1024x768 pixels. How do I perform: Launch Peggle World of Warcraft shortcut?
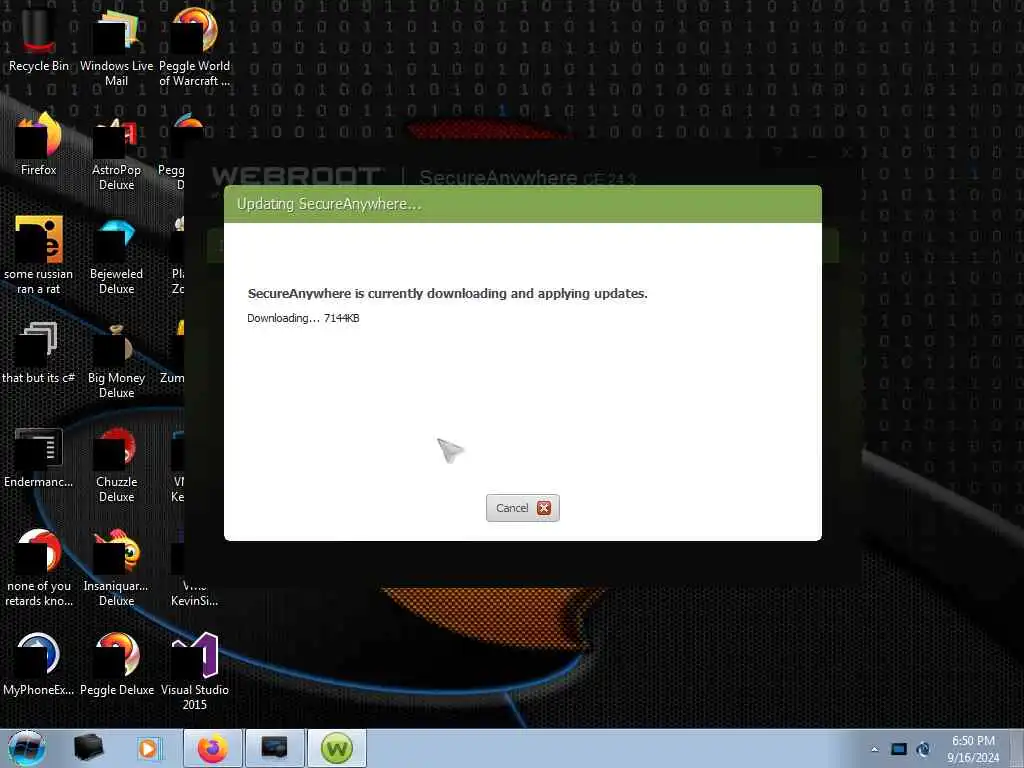point(194,47)
